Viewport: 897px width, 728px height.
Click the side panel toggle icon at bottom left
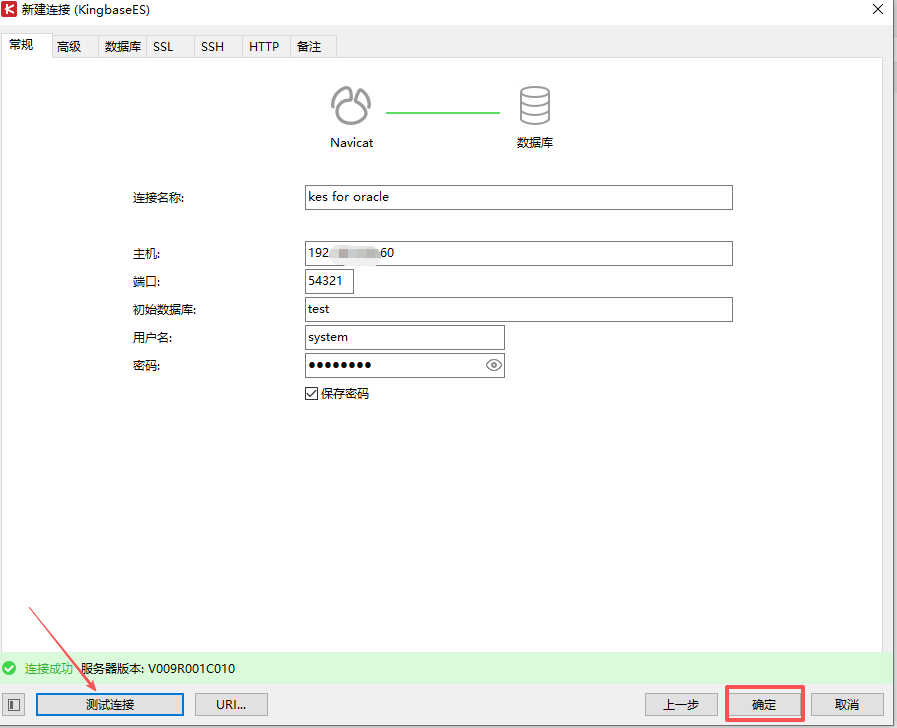14,705
